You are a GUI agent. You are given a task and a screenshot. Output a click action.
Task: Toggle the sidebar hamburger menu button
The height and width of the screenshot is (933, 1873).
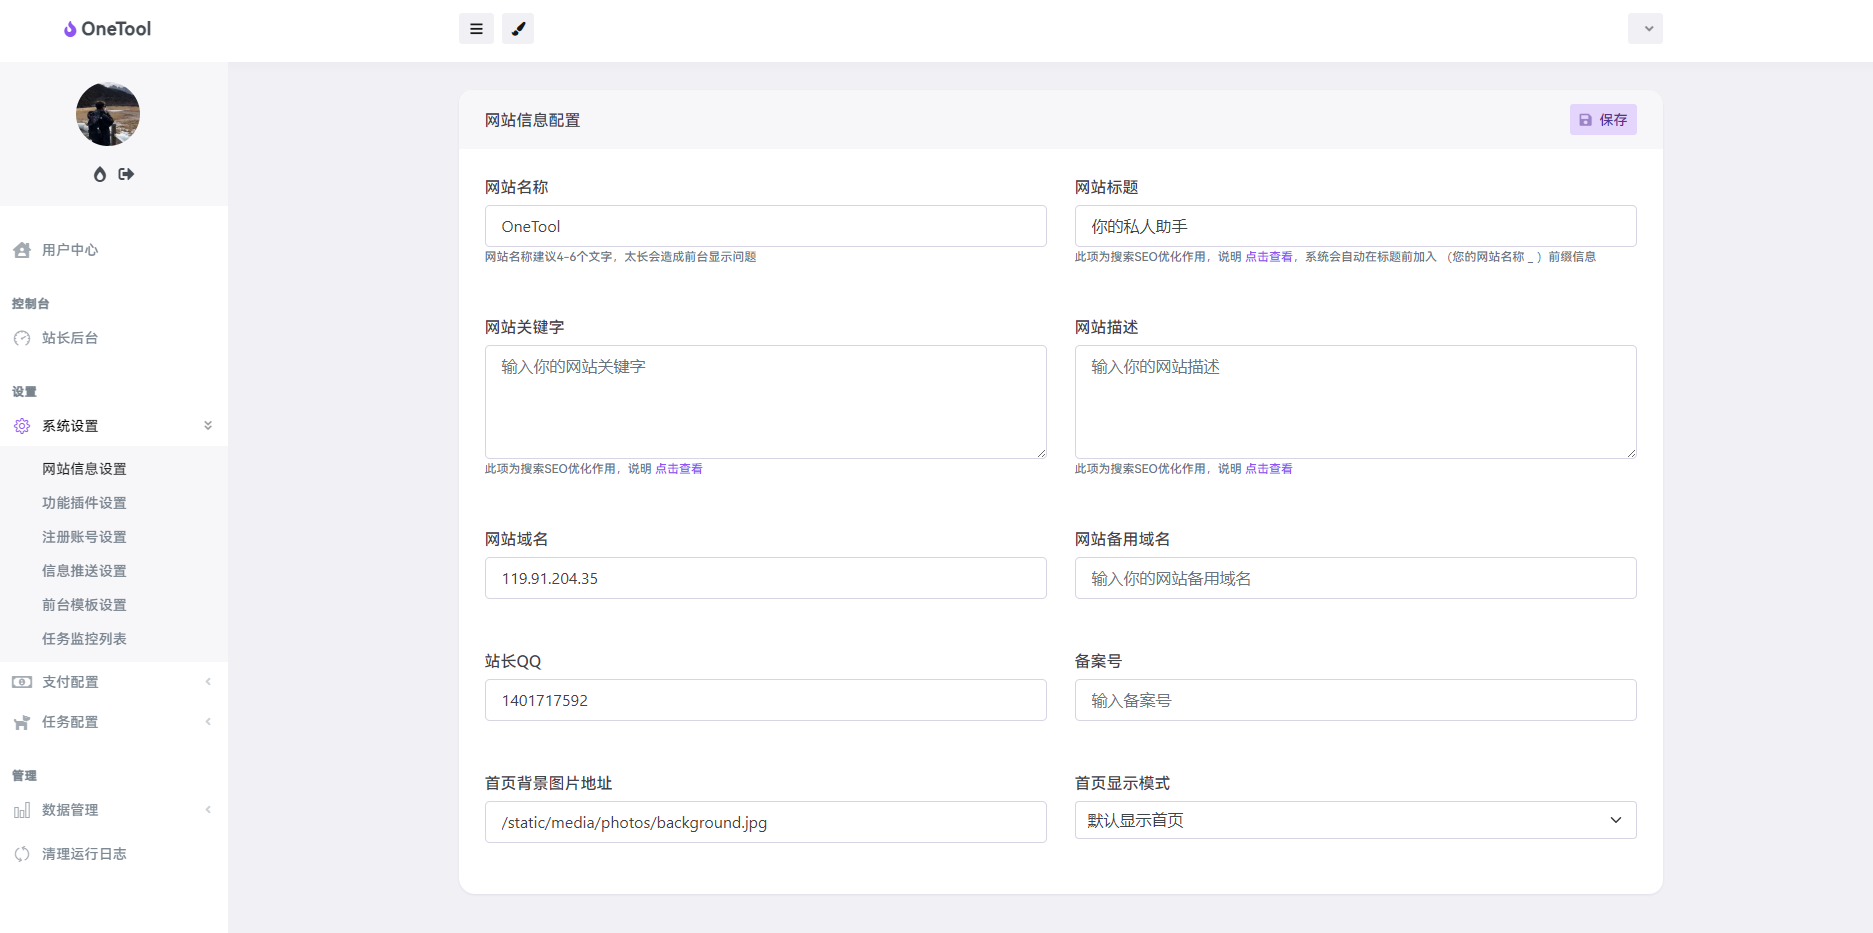(x=476, y=29)
